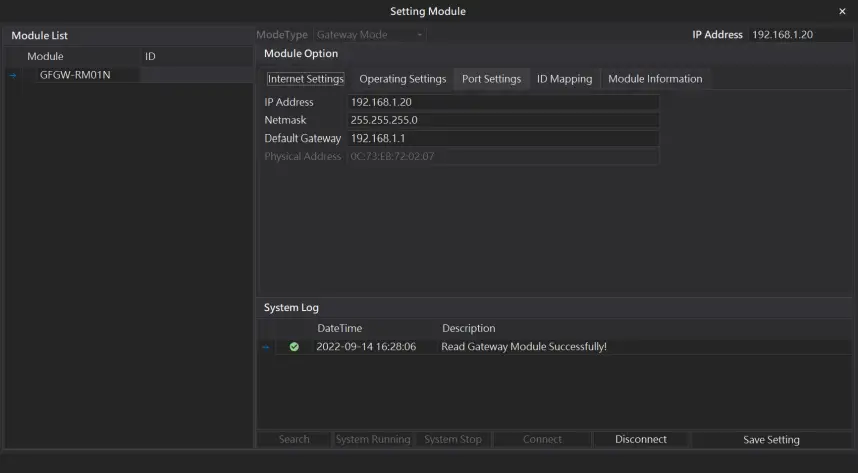Viewport: 858px width, 473px height.
Task: Click the Setting Module title text
Action: (x=428, y=11)
